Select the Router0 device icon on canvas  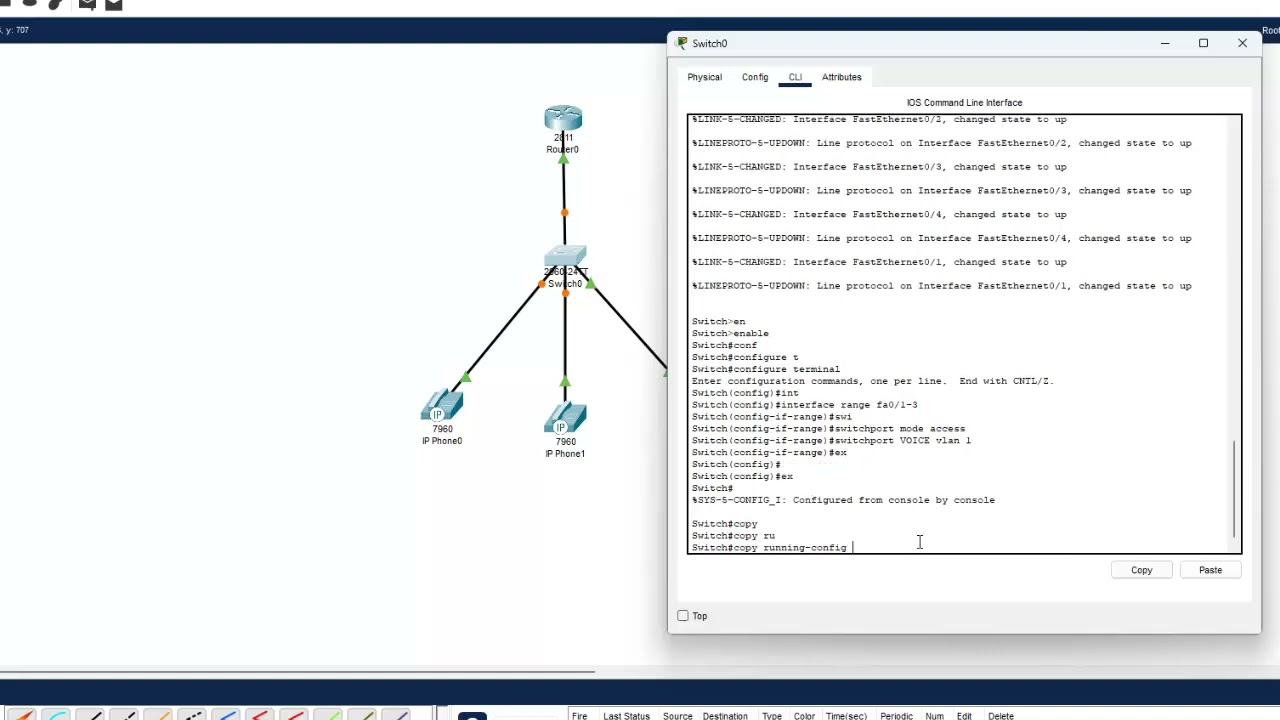pos(563,118)
